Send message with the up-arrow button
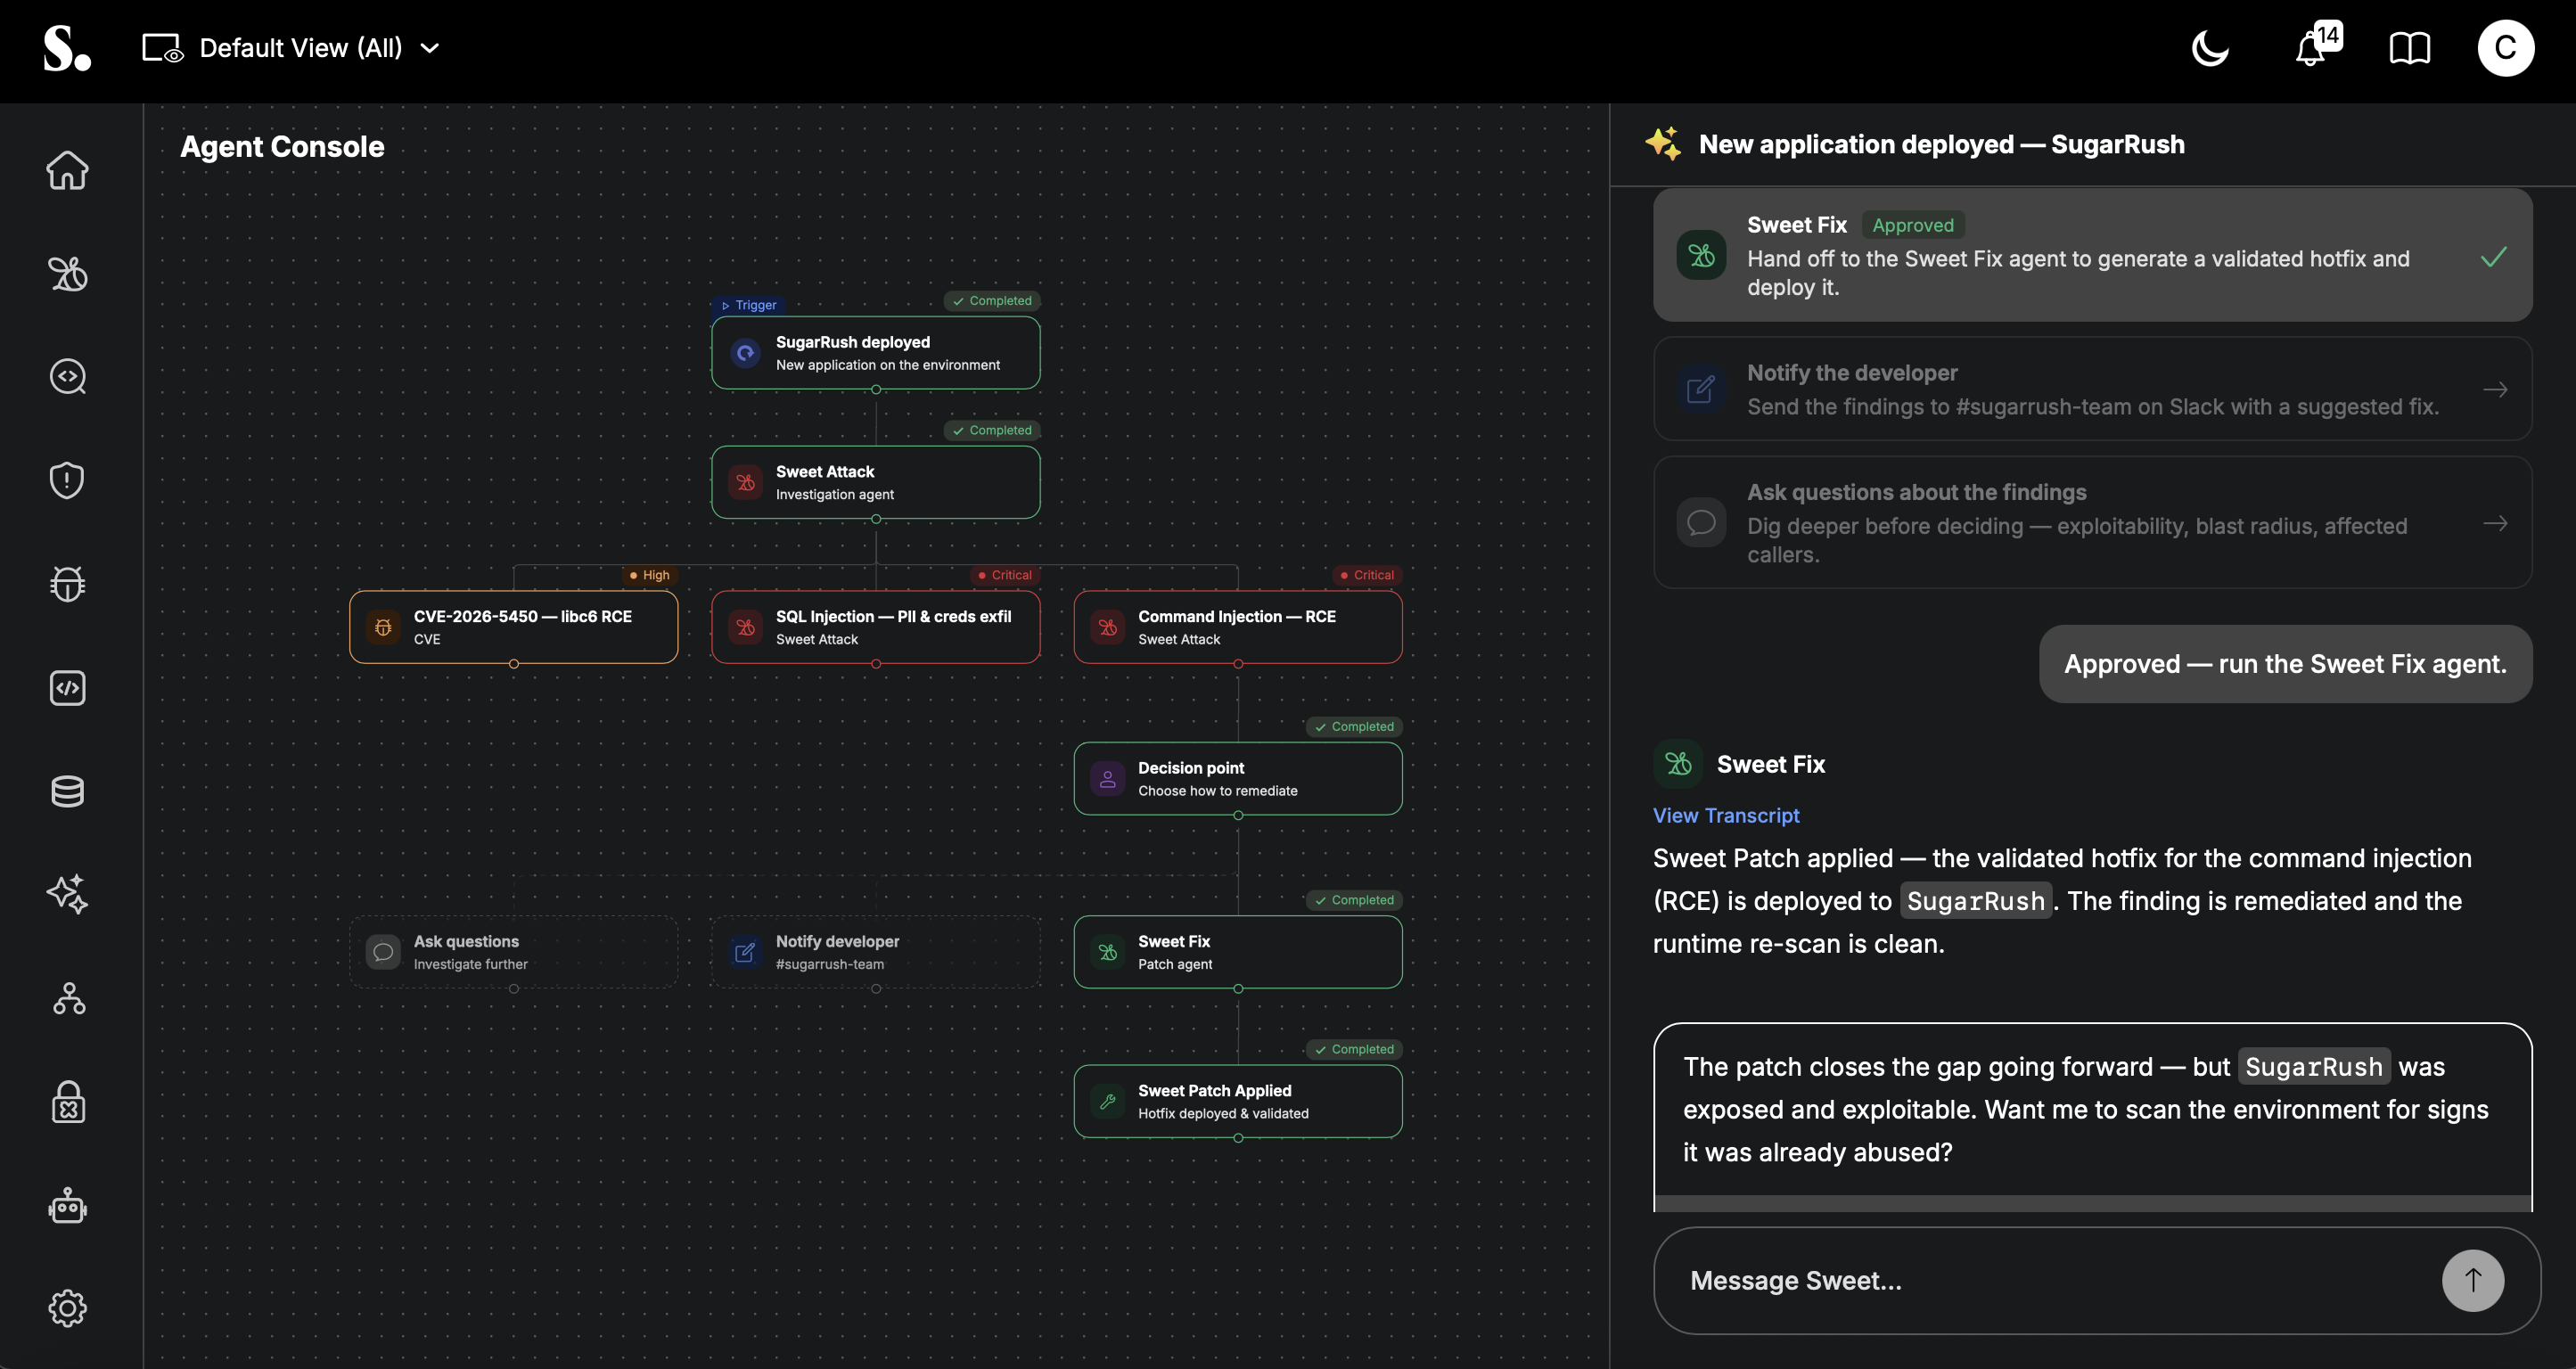Screen dimensions: 2576x1369 tap(2472, 1280)
